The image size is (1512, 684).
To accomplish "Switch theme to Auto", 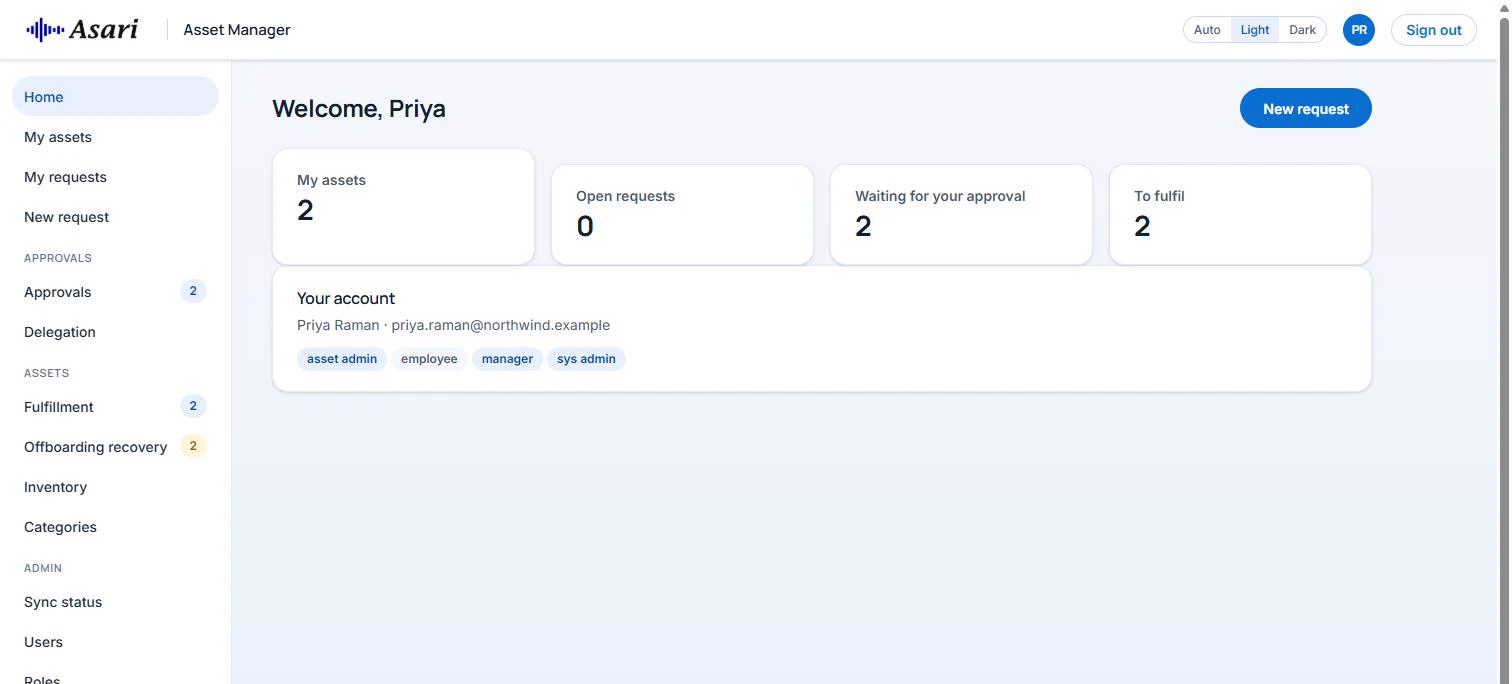I will coord(1207,30).
